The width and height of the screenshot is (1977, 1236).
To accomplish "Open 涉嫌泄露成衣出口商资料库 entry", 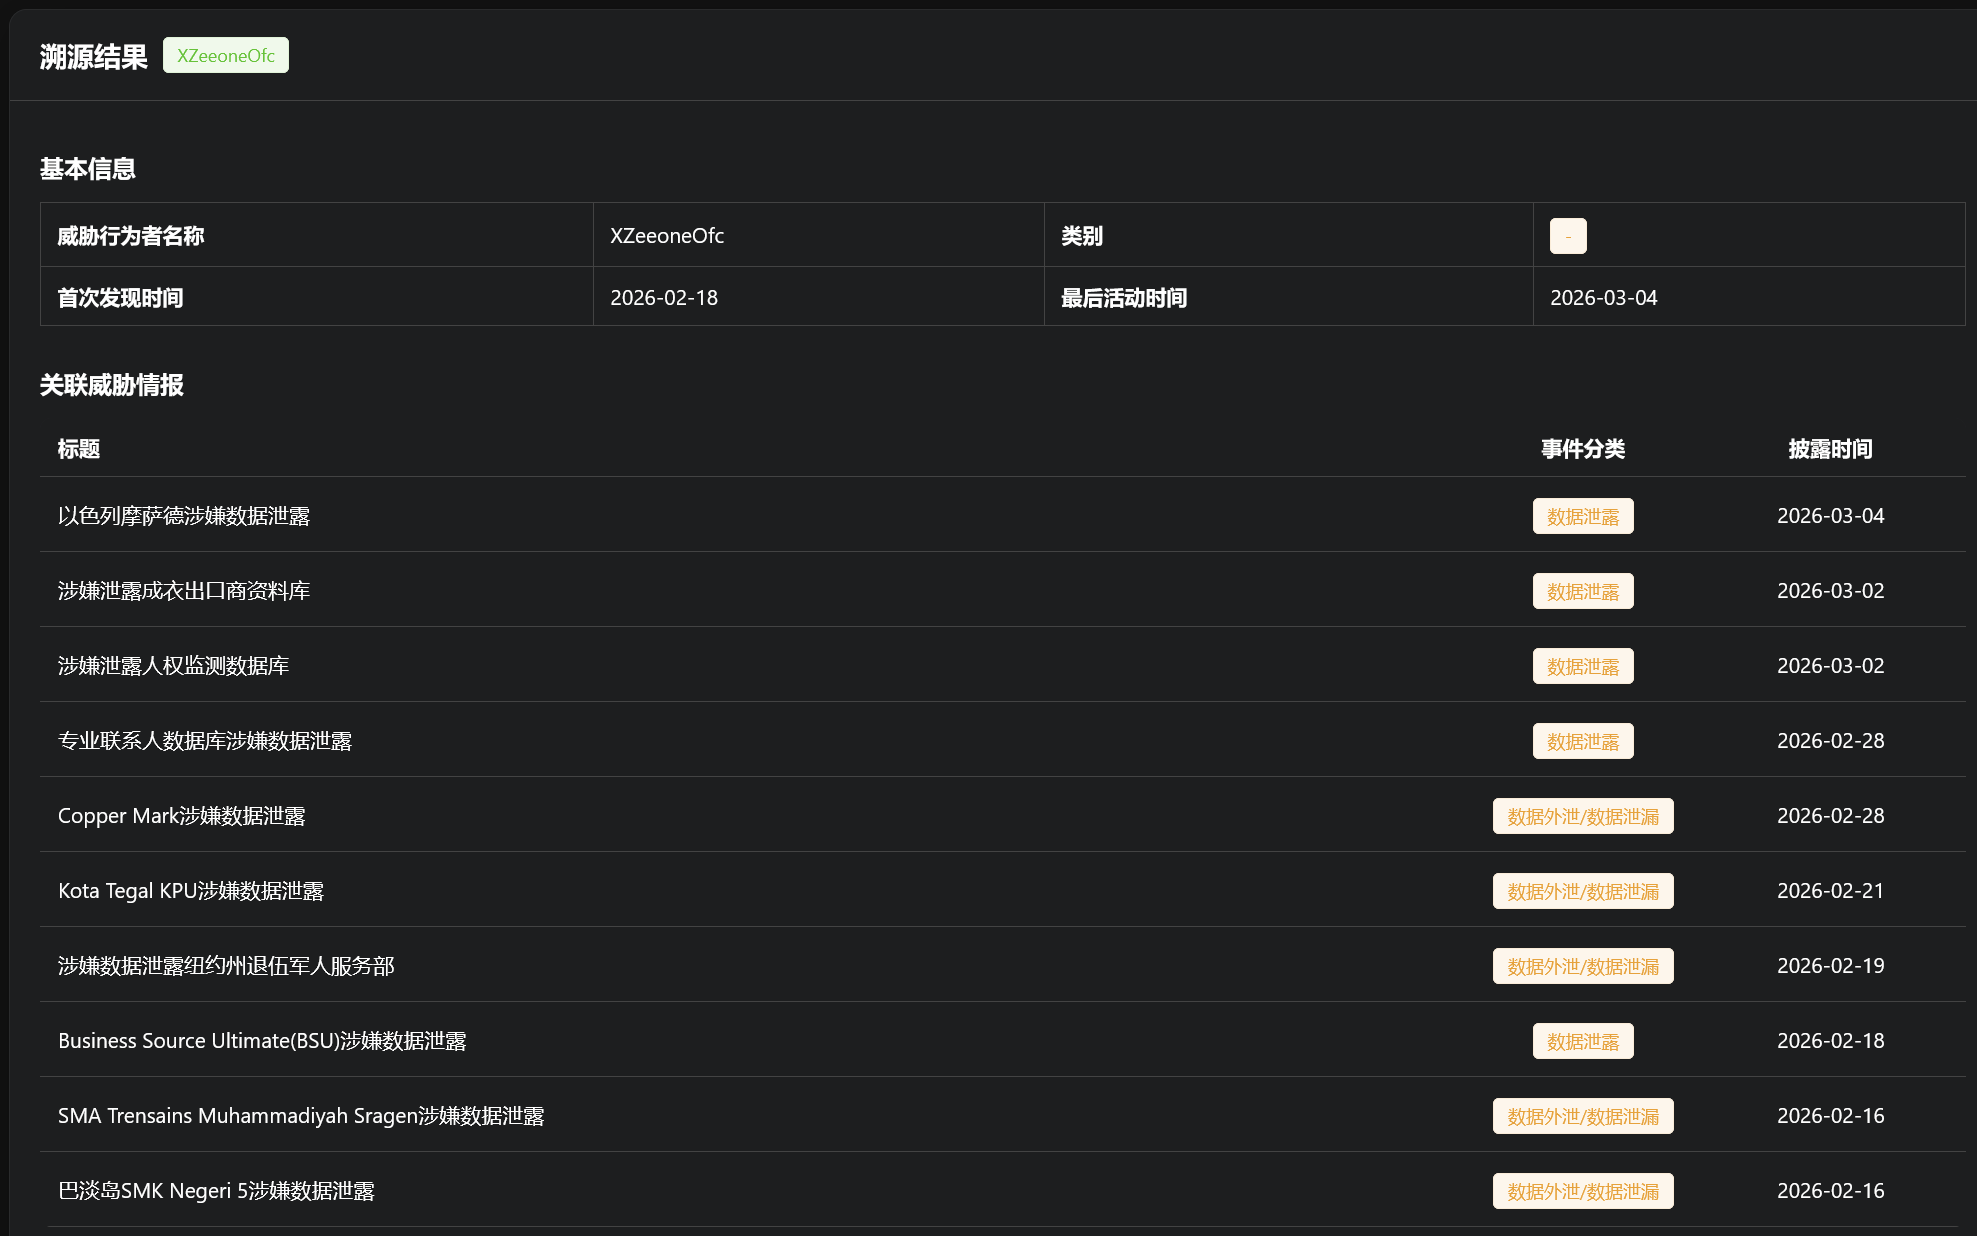I will pos(184,591).
